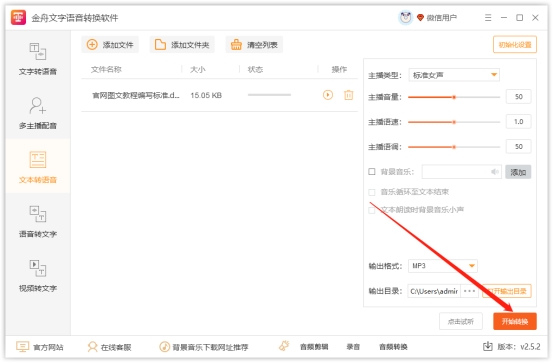Clear the list with 清空列表

point(254,45)
